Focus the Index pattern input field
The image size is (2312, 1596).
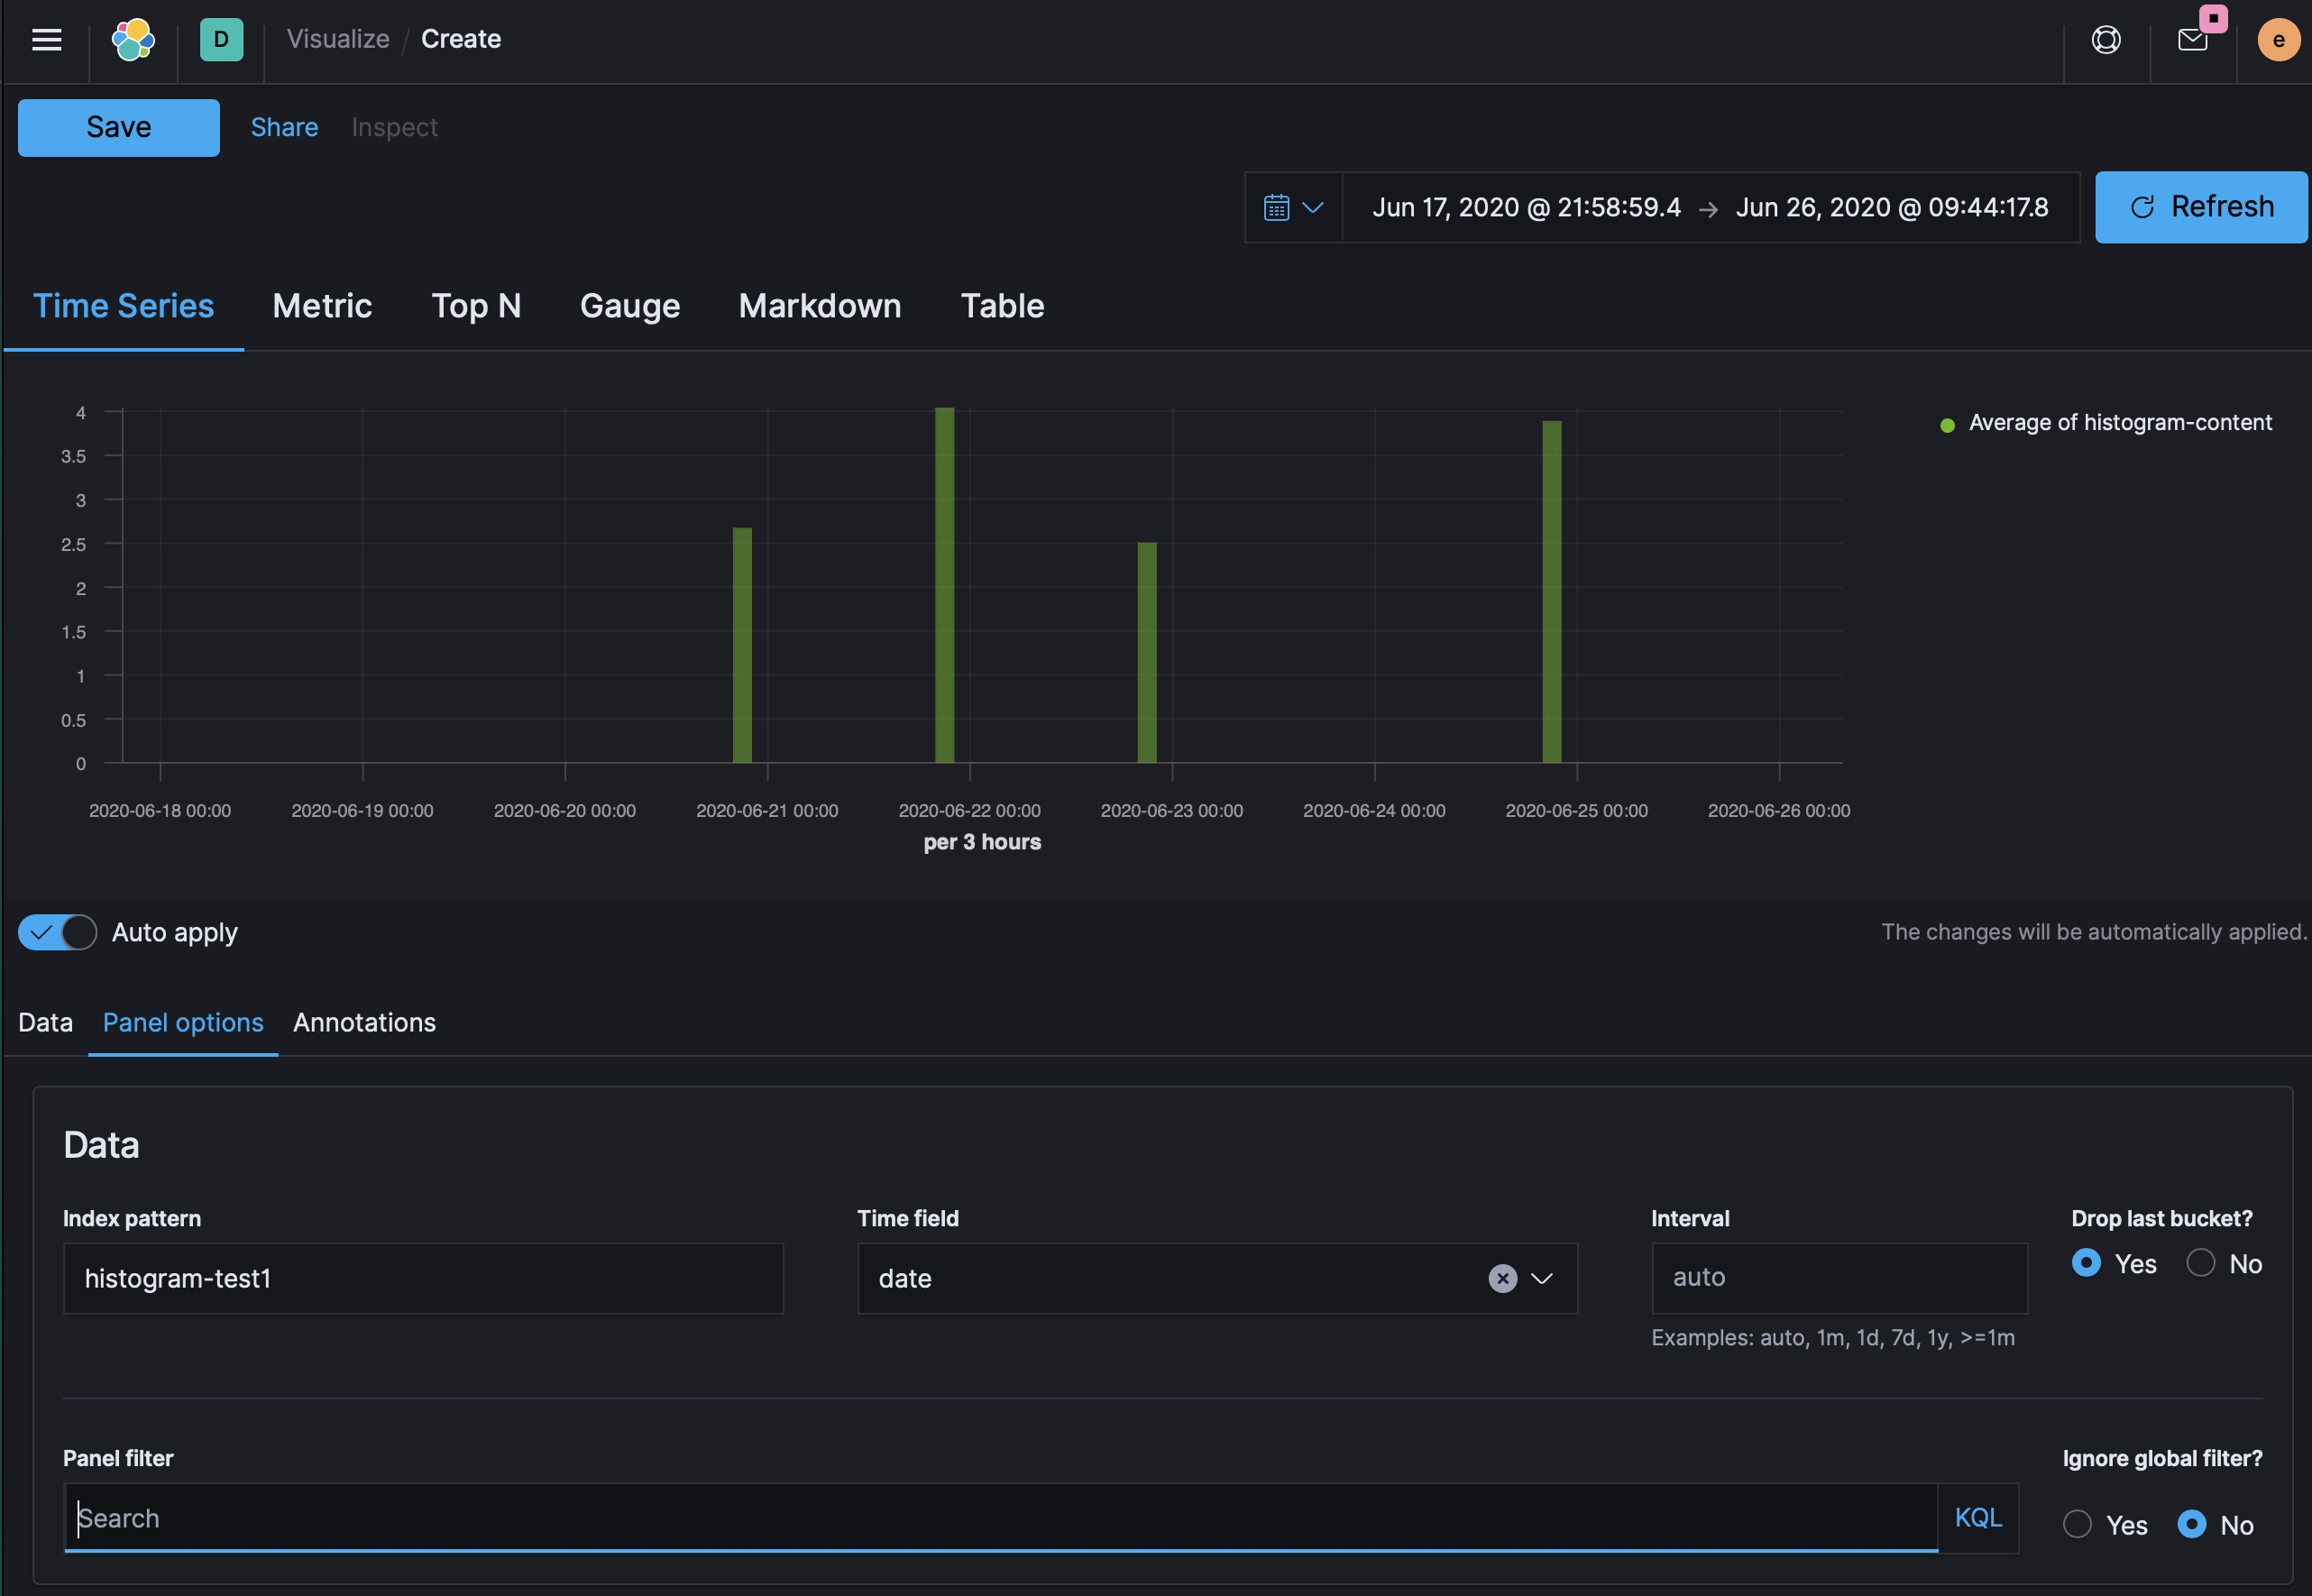(423, 1278)
